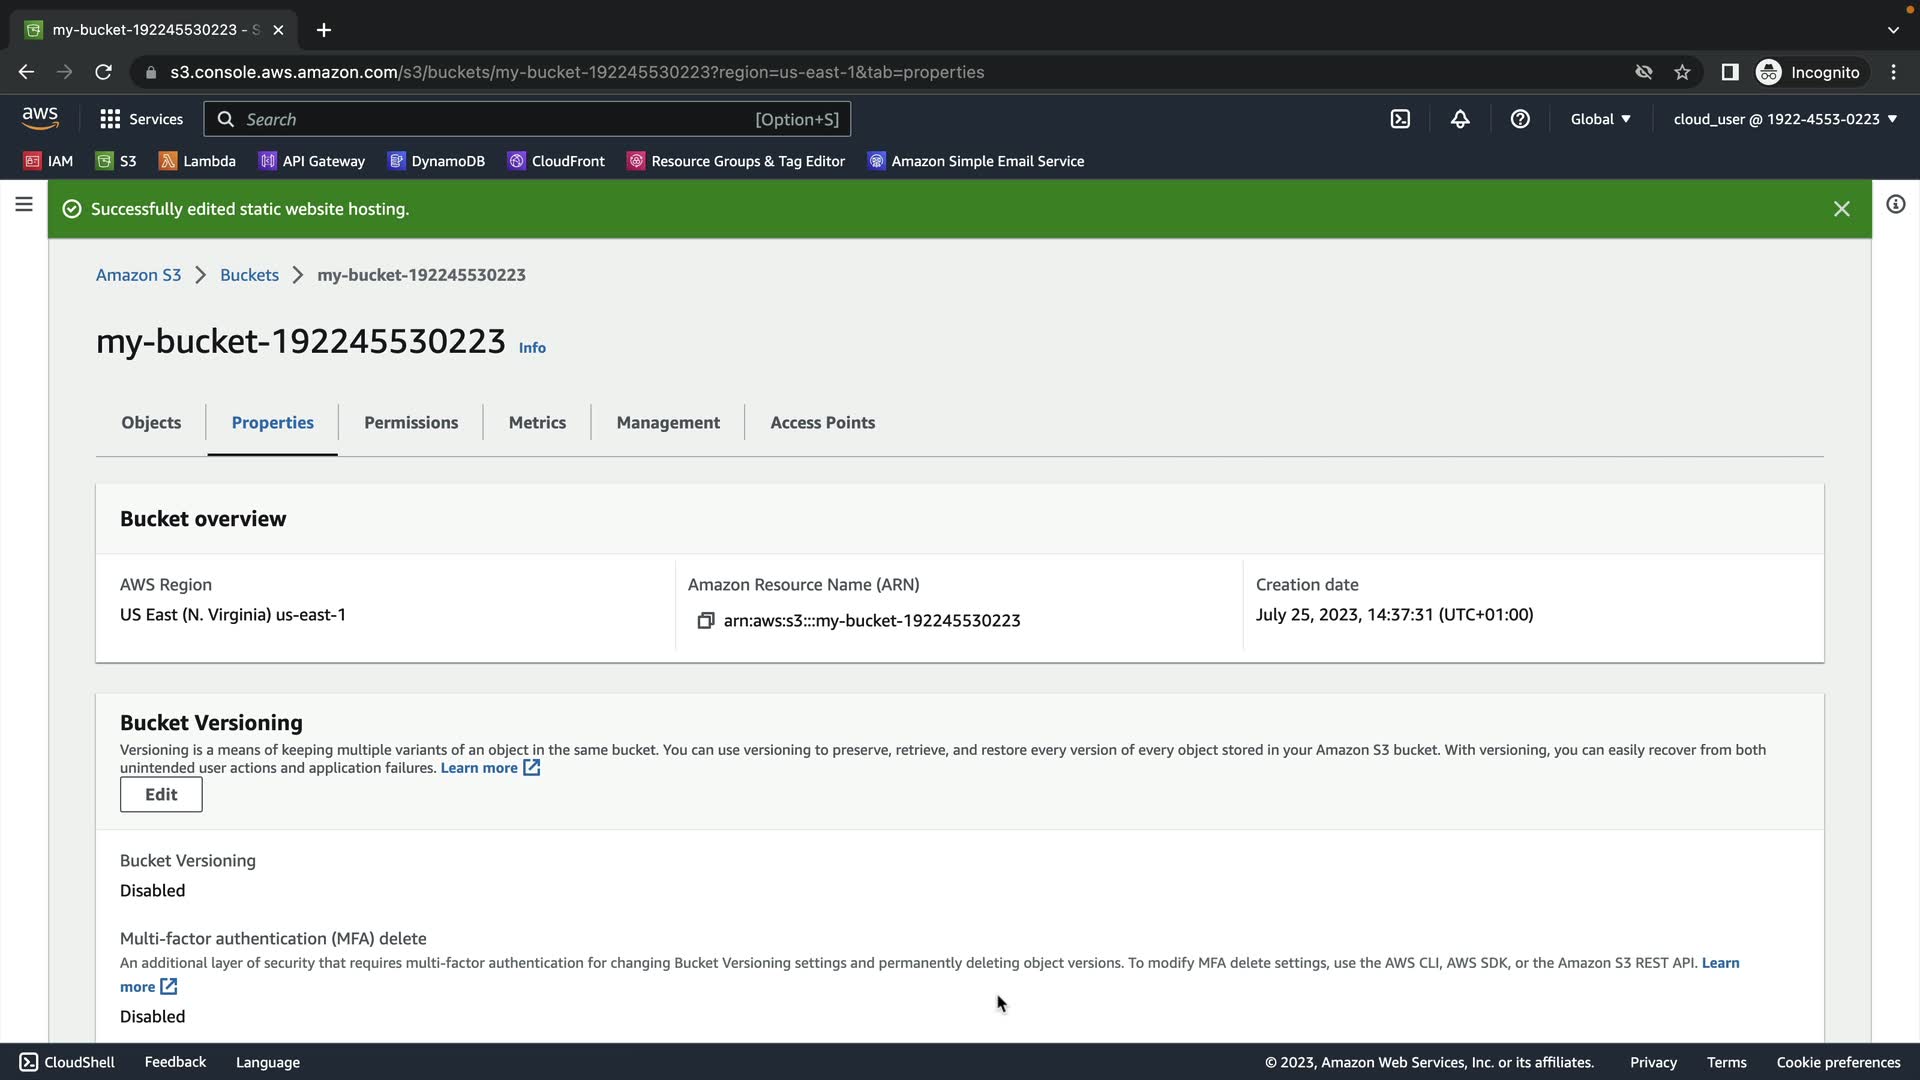This screenshot has height=1080, width=1920.
Task: Open the cloud_user account dropdown
Action: [1785, 119]
